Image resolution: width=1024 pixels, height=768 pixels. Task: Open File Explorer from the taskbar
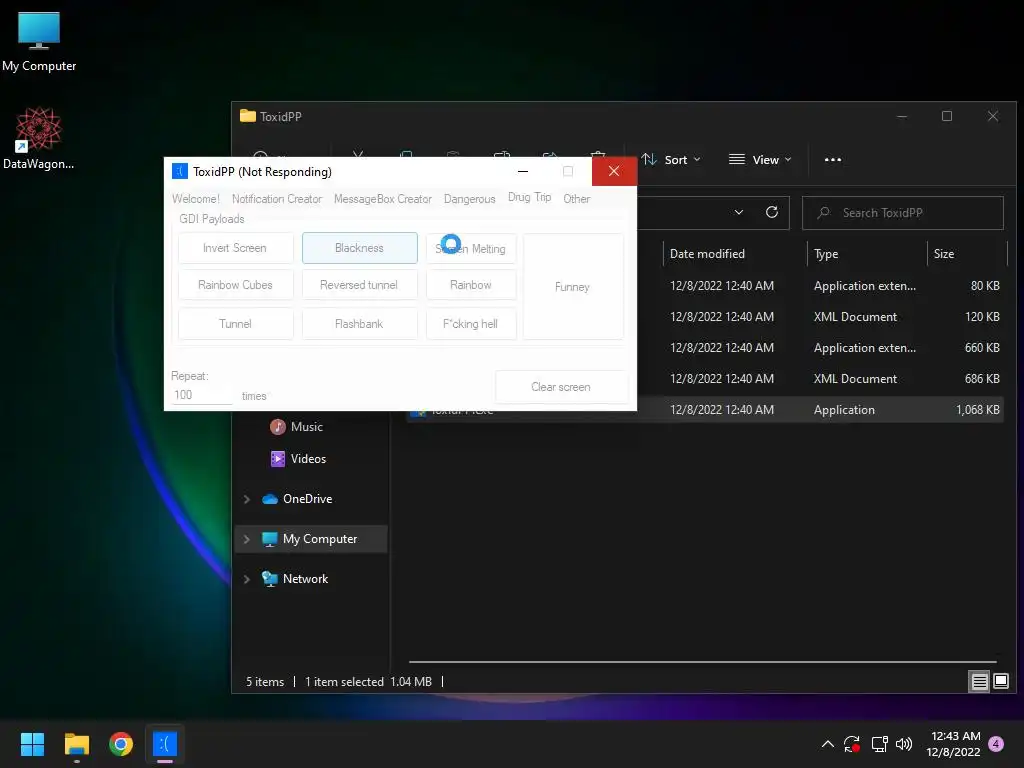pos(76,744)
